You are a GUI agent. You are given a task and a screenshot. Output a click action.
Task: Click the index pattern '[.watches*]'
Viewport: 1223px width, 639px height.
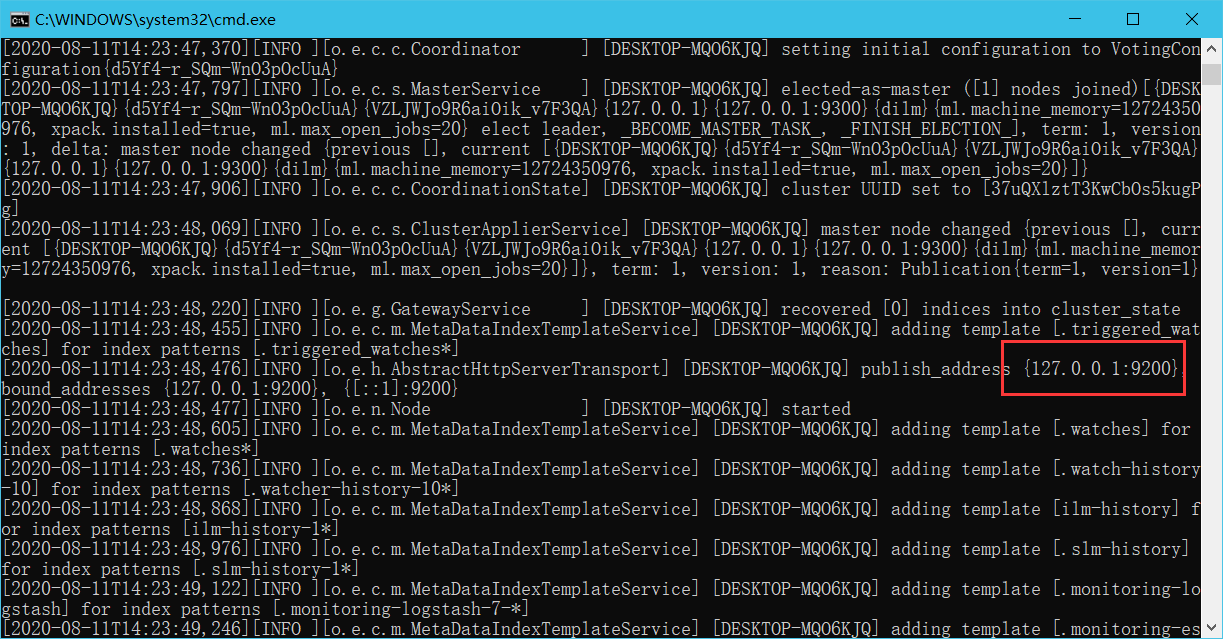click(206, 449)
